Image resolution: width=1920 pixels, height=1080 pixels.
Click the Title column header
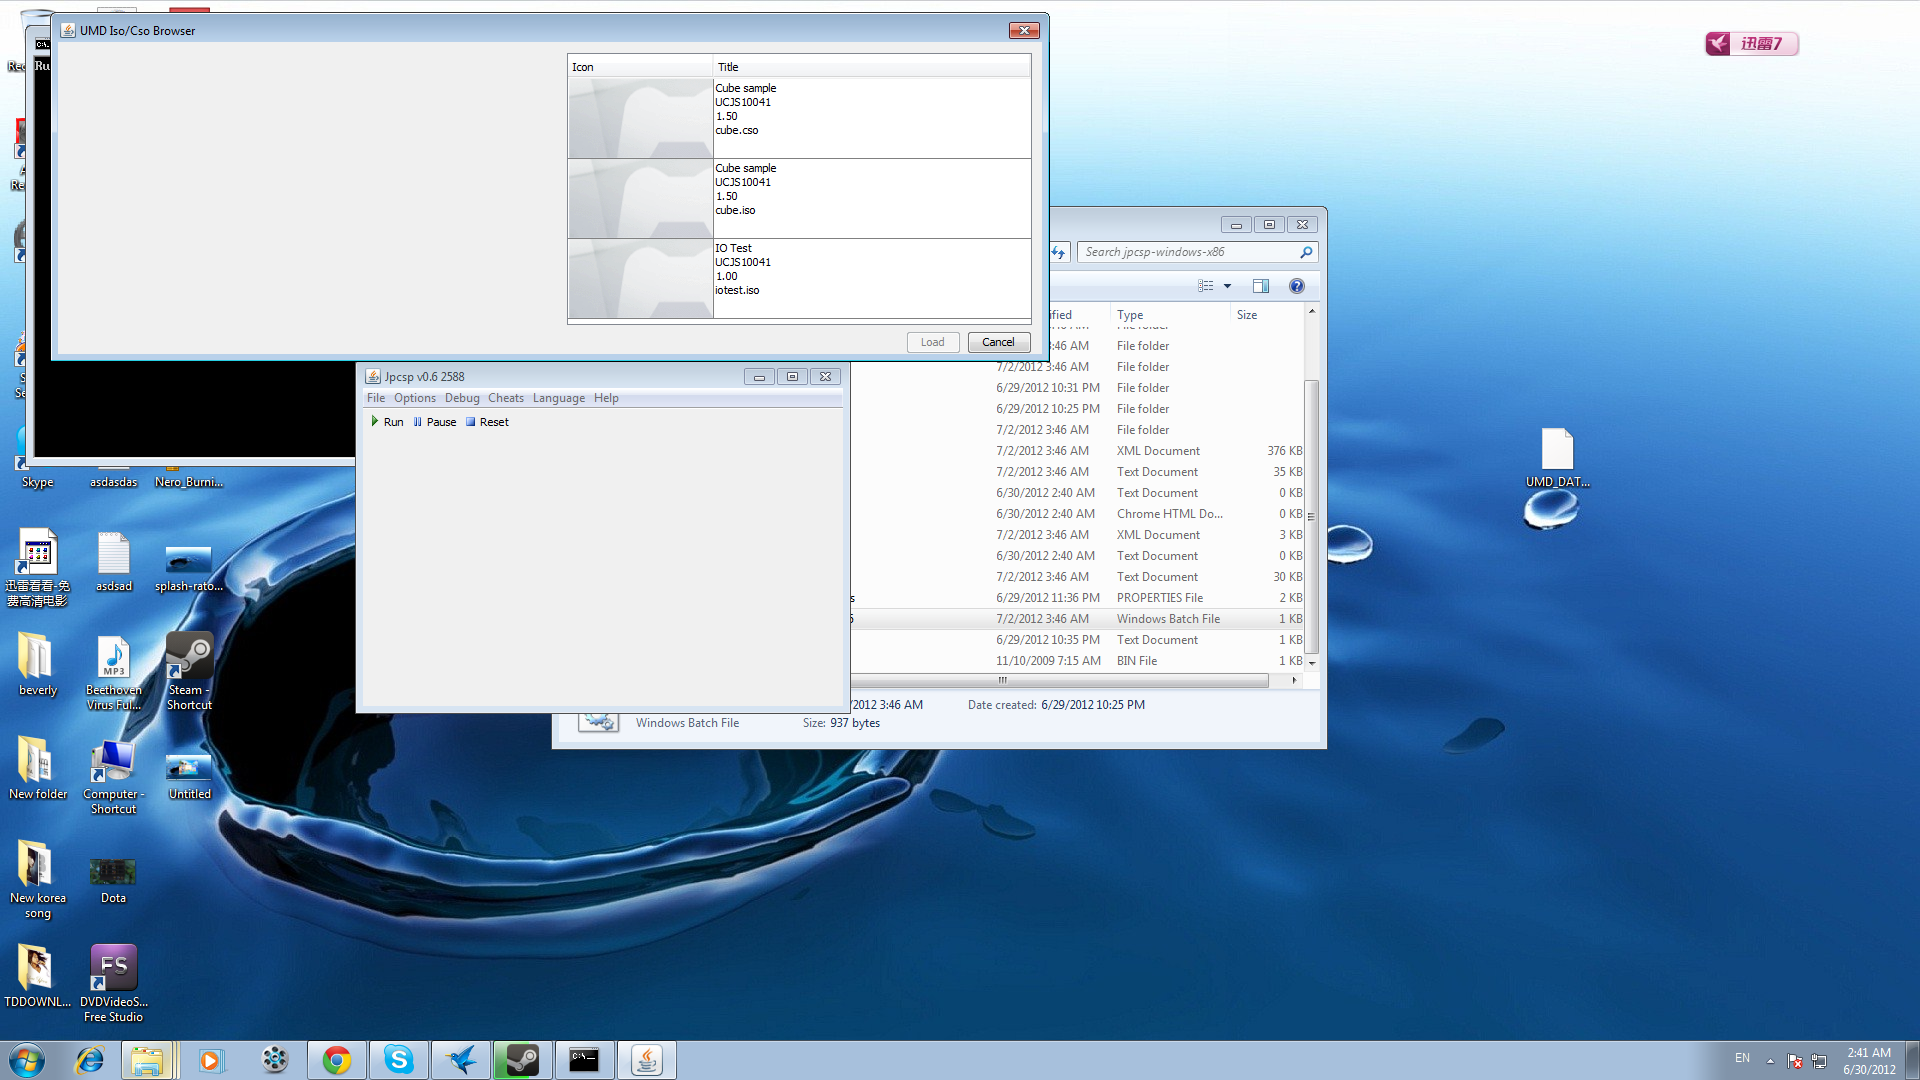tap(870, 67)
